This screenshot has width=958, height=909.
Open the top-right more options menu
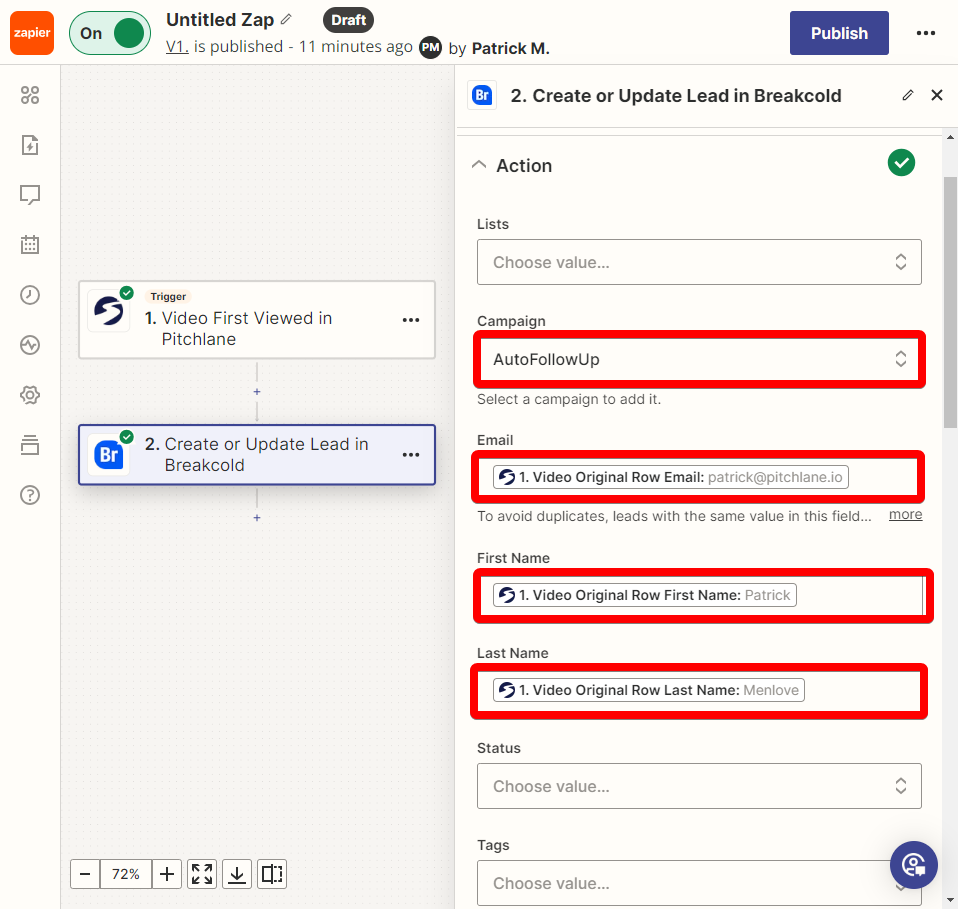pos(926,33)
